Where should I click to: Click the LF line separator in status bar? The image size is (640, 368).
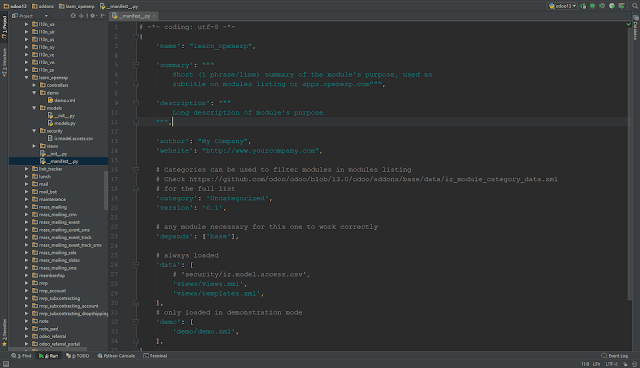(597, 364)
